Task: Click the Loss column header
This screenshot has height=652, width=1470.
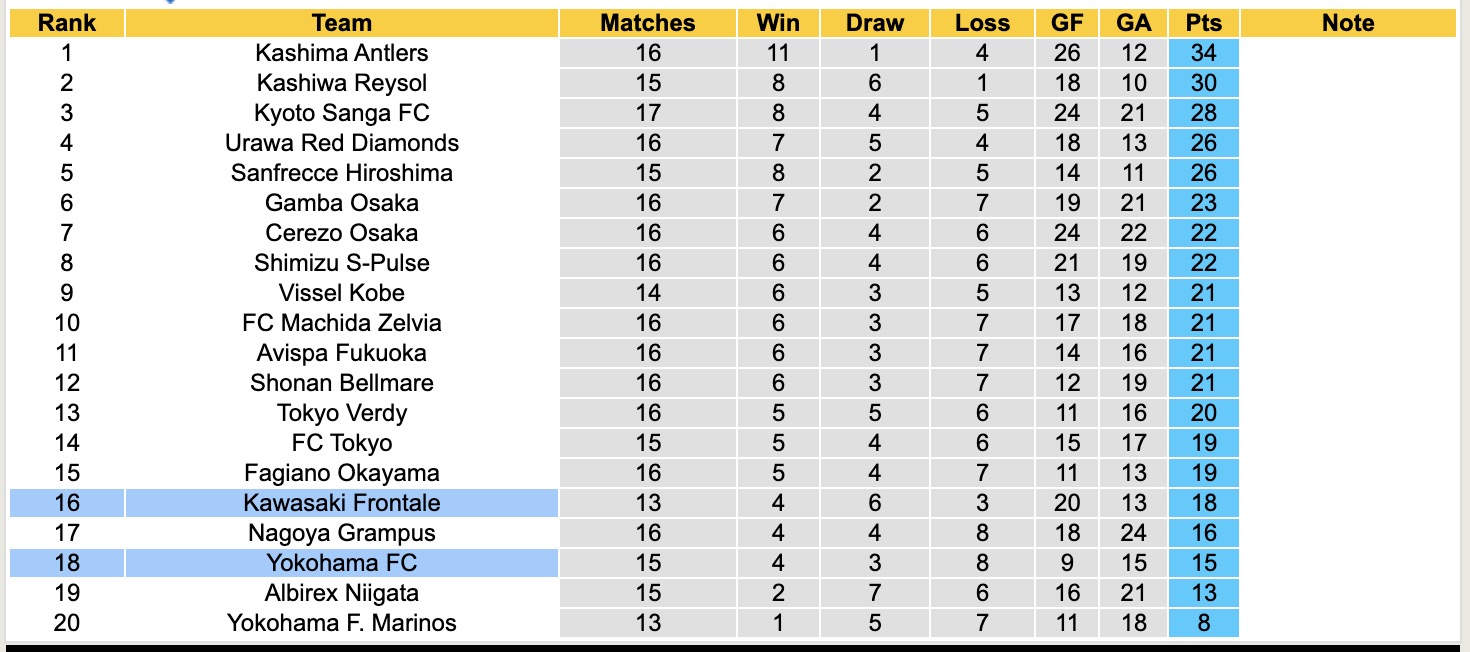Action: coord(982,23)
